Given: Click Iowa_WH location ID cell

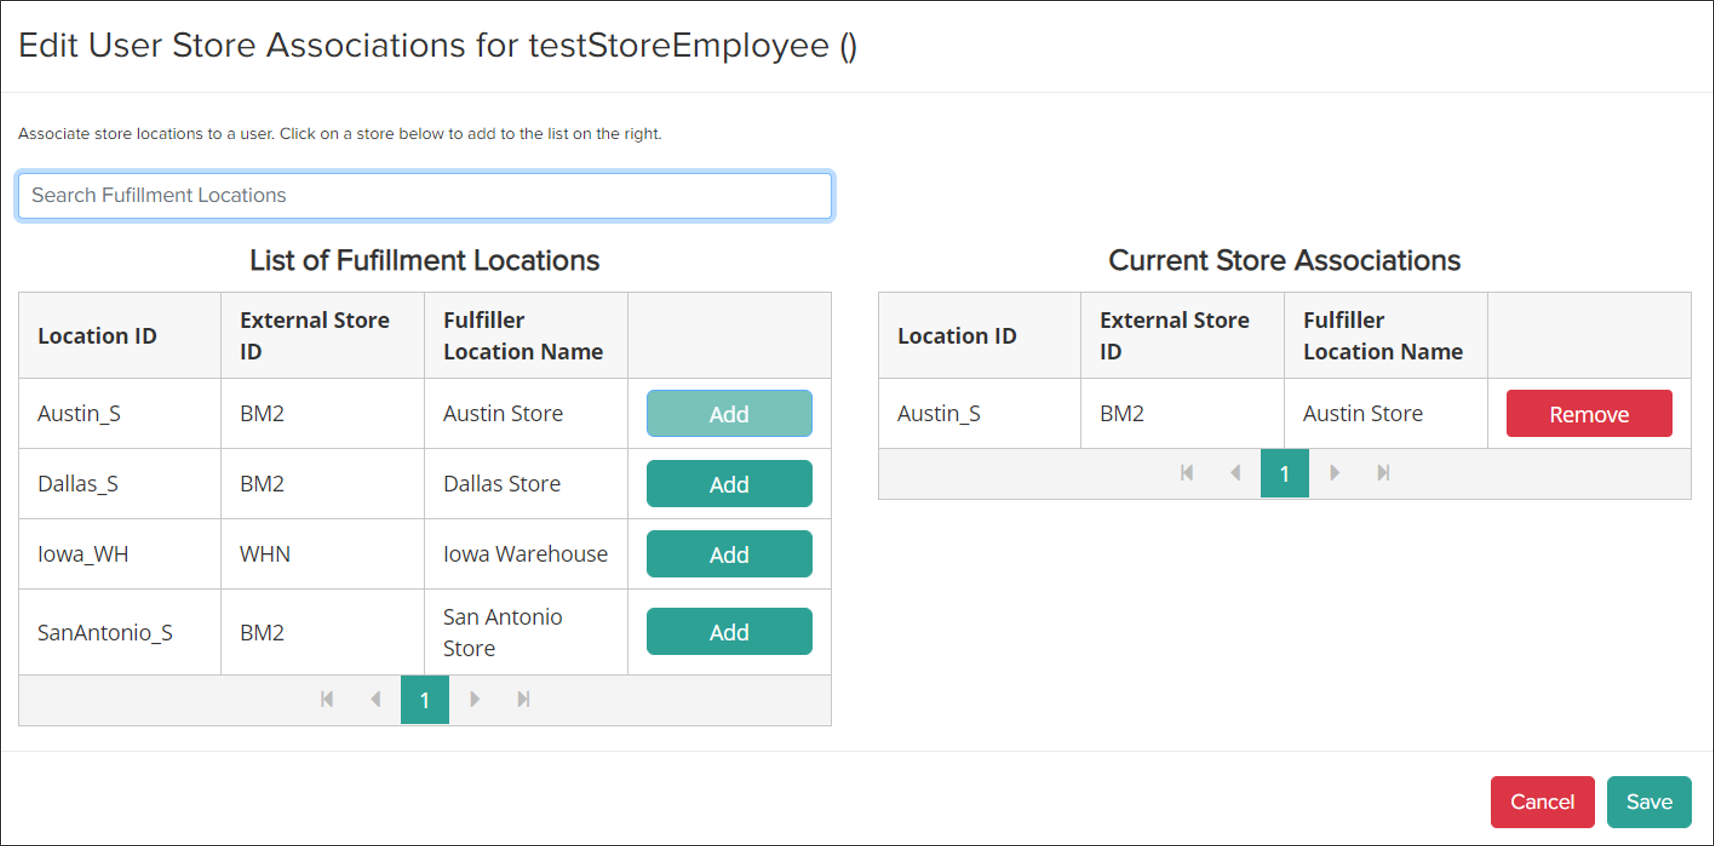Looking at the screenshot, I should pyautogui.click(x=120, y=554).
